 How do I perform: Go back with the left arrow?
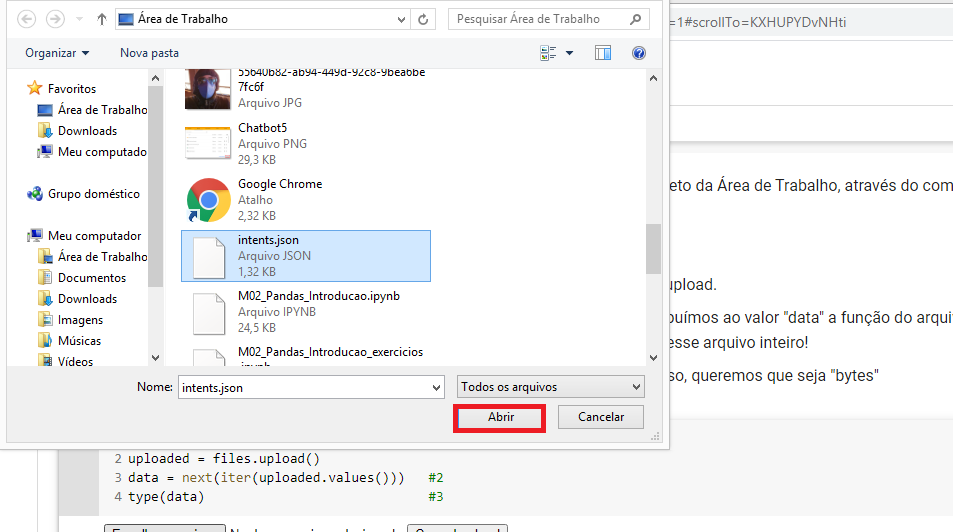pyautogui.click(x=26, y=19)
